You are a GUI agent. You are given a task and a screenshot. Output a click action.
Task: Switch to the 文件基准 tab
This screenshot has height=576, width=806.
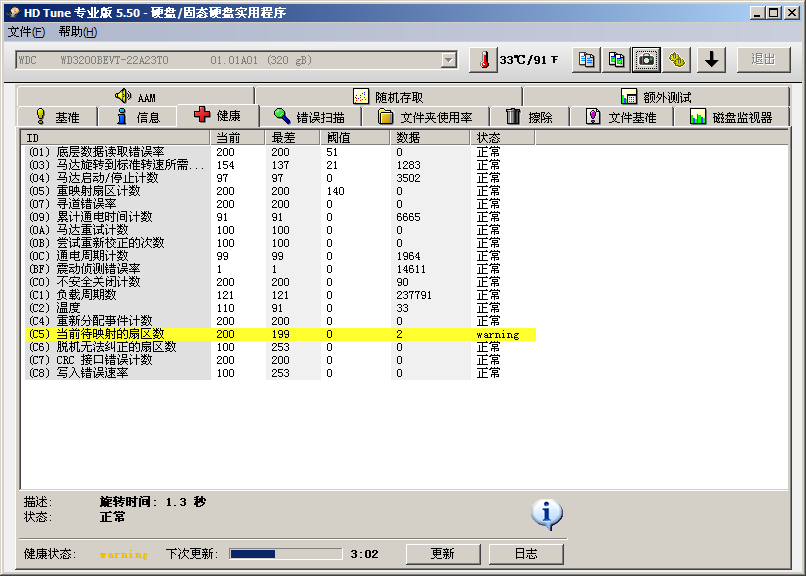coord(621,117)
